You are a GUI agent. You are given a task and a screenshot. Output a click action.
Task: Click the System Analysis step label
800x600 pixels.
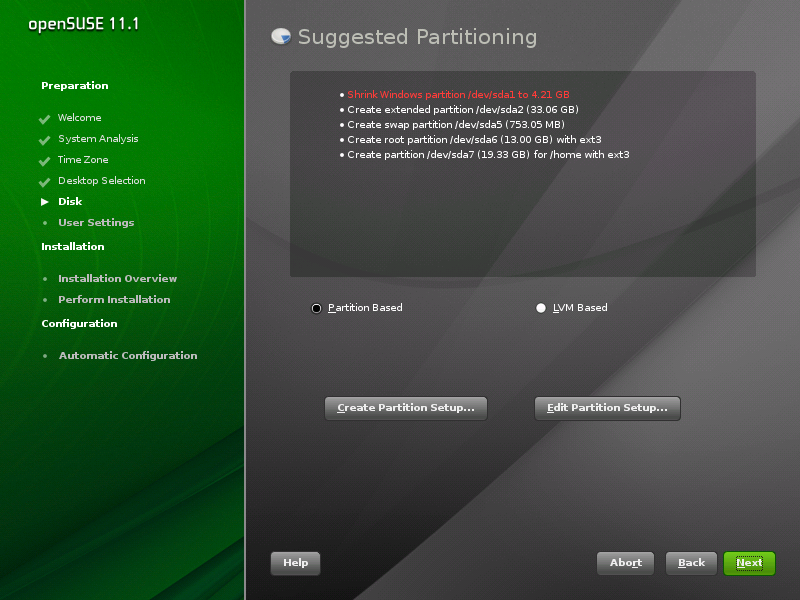coord(98,139)
